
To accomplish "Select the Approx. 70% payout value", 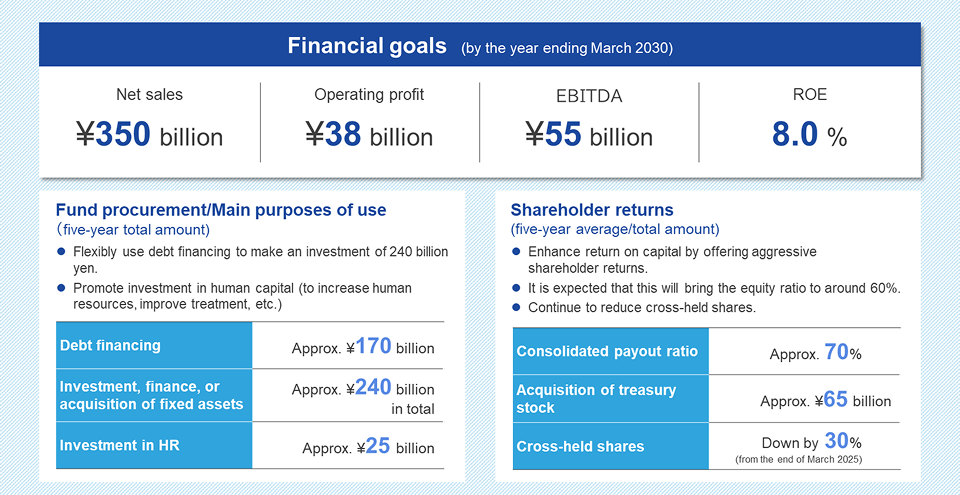I will coord(815,352).
